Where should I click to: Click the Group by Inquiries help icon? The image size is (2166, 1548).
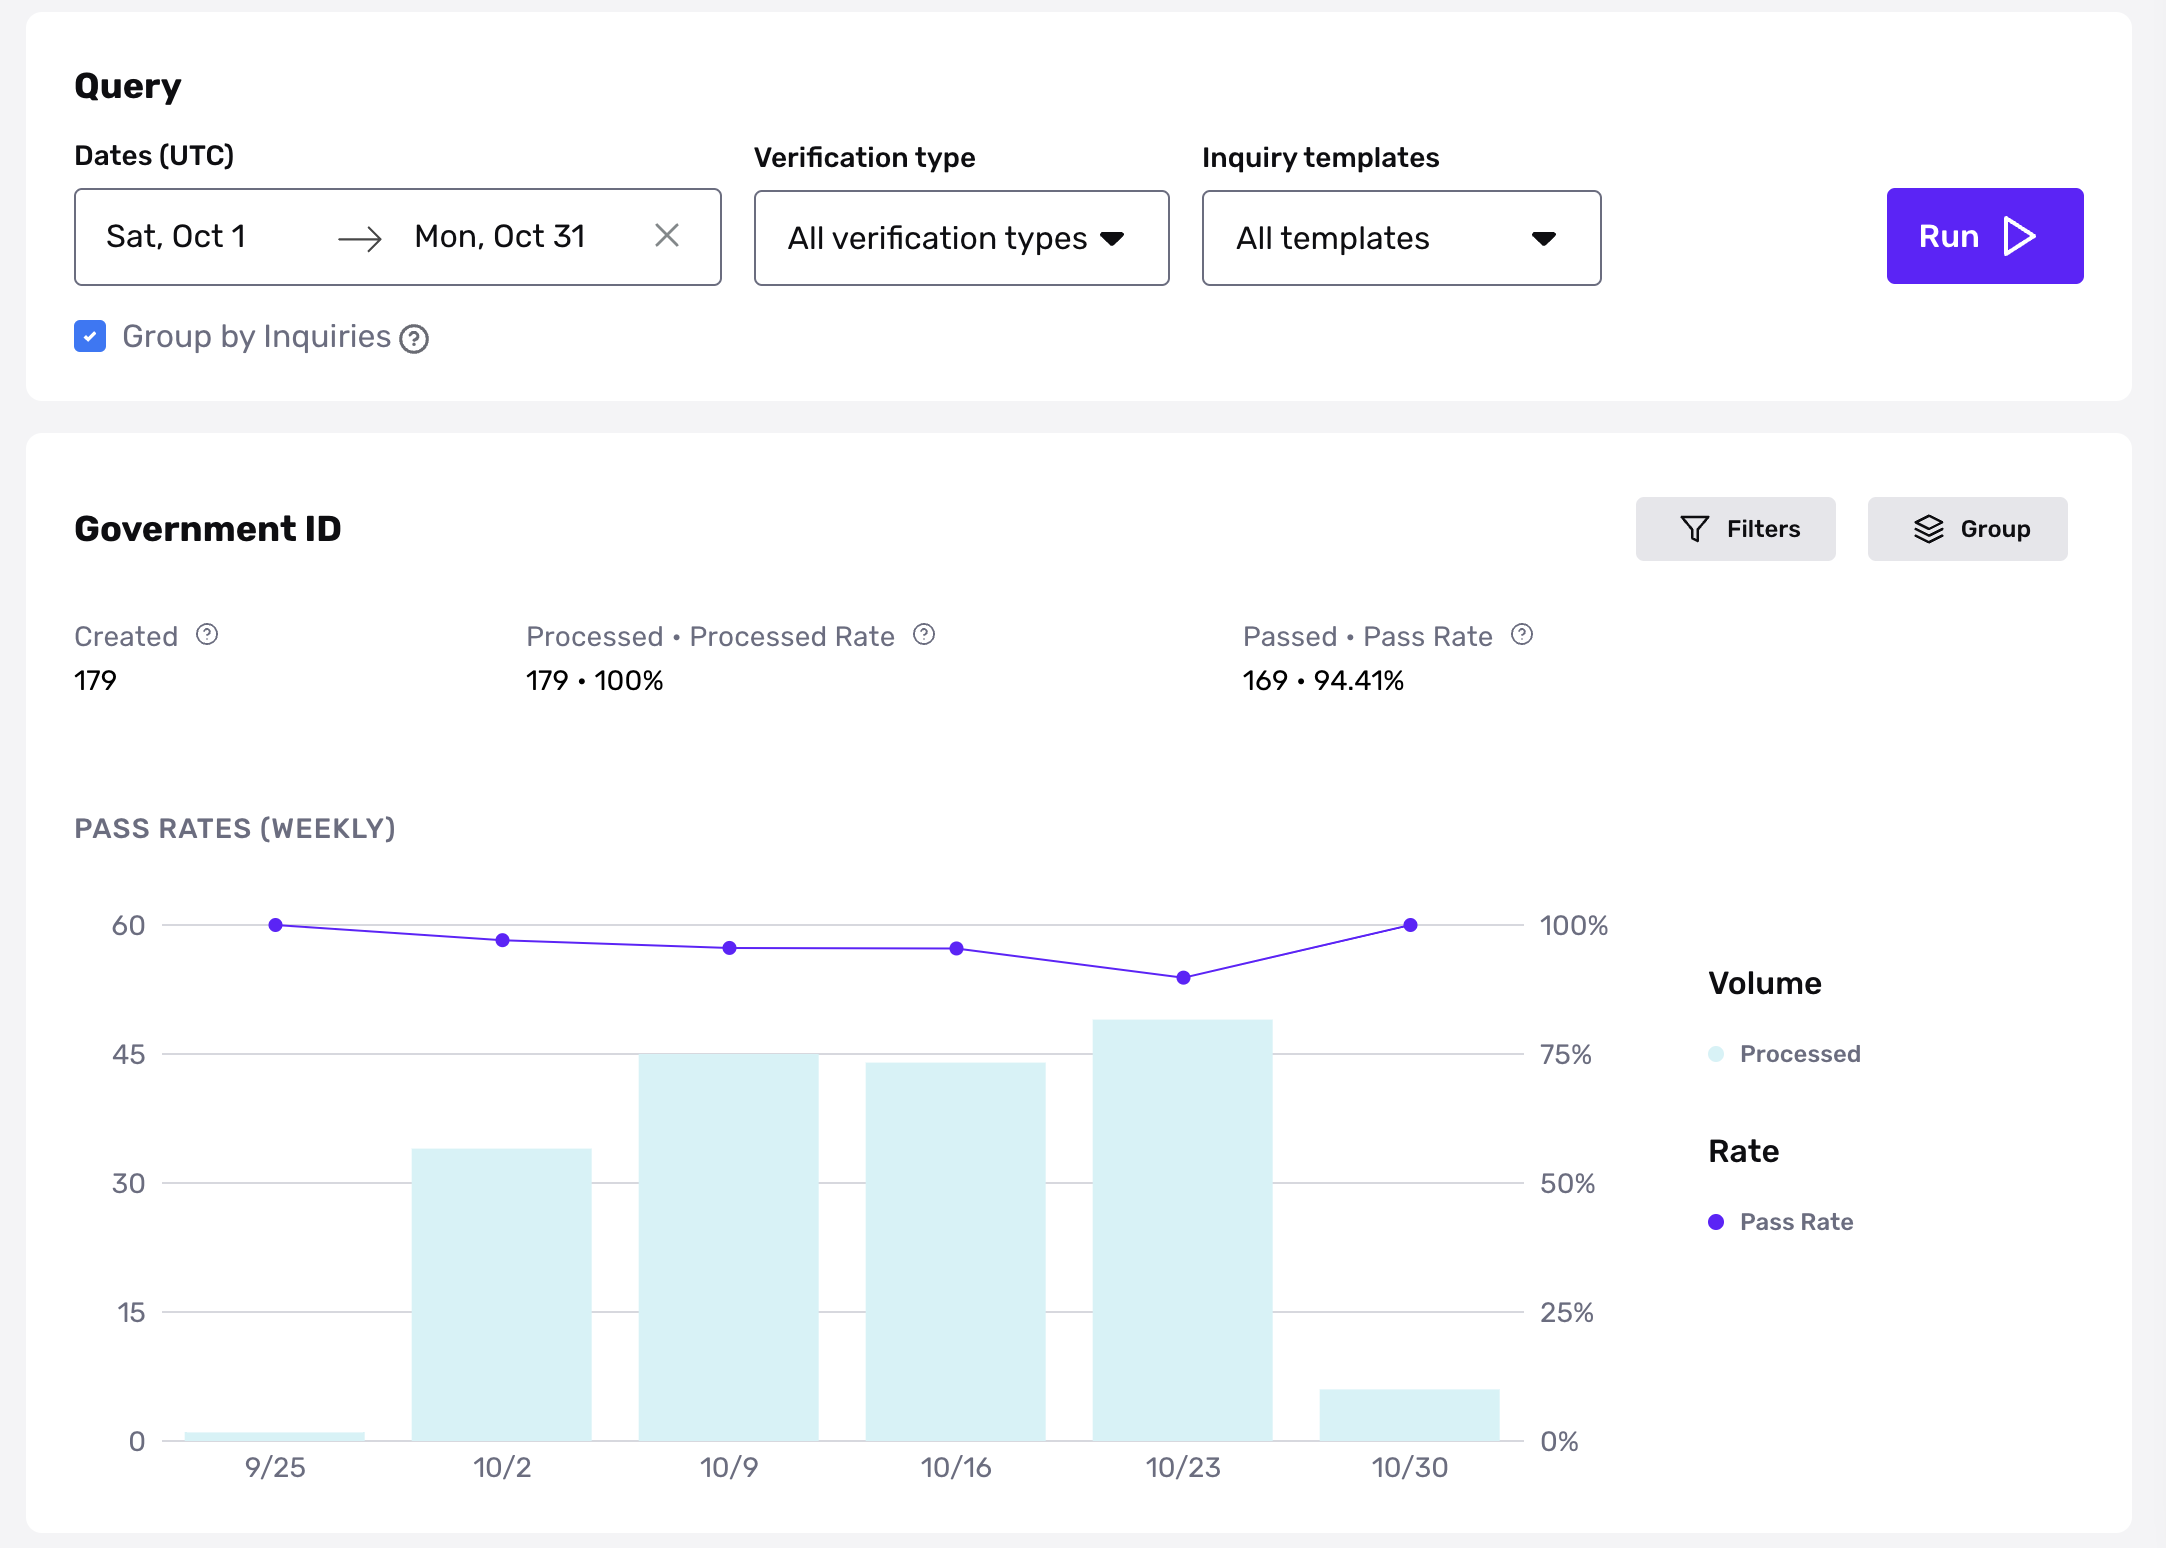click(x=414, y=339)
